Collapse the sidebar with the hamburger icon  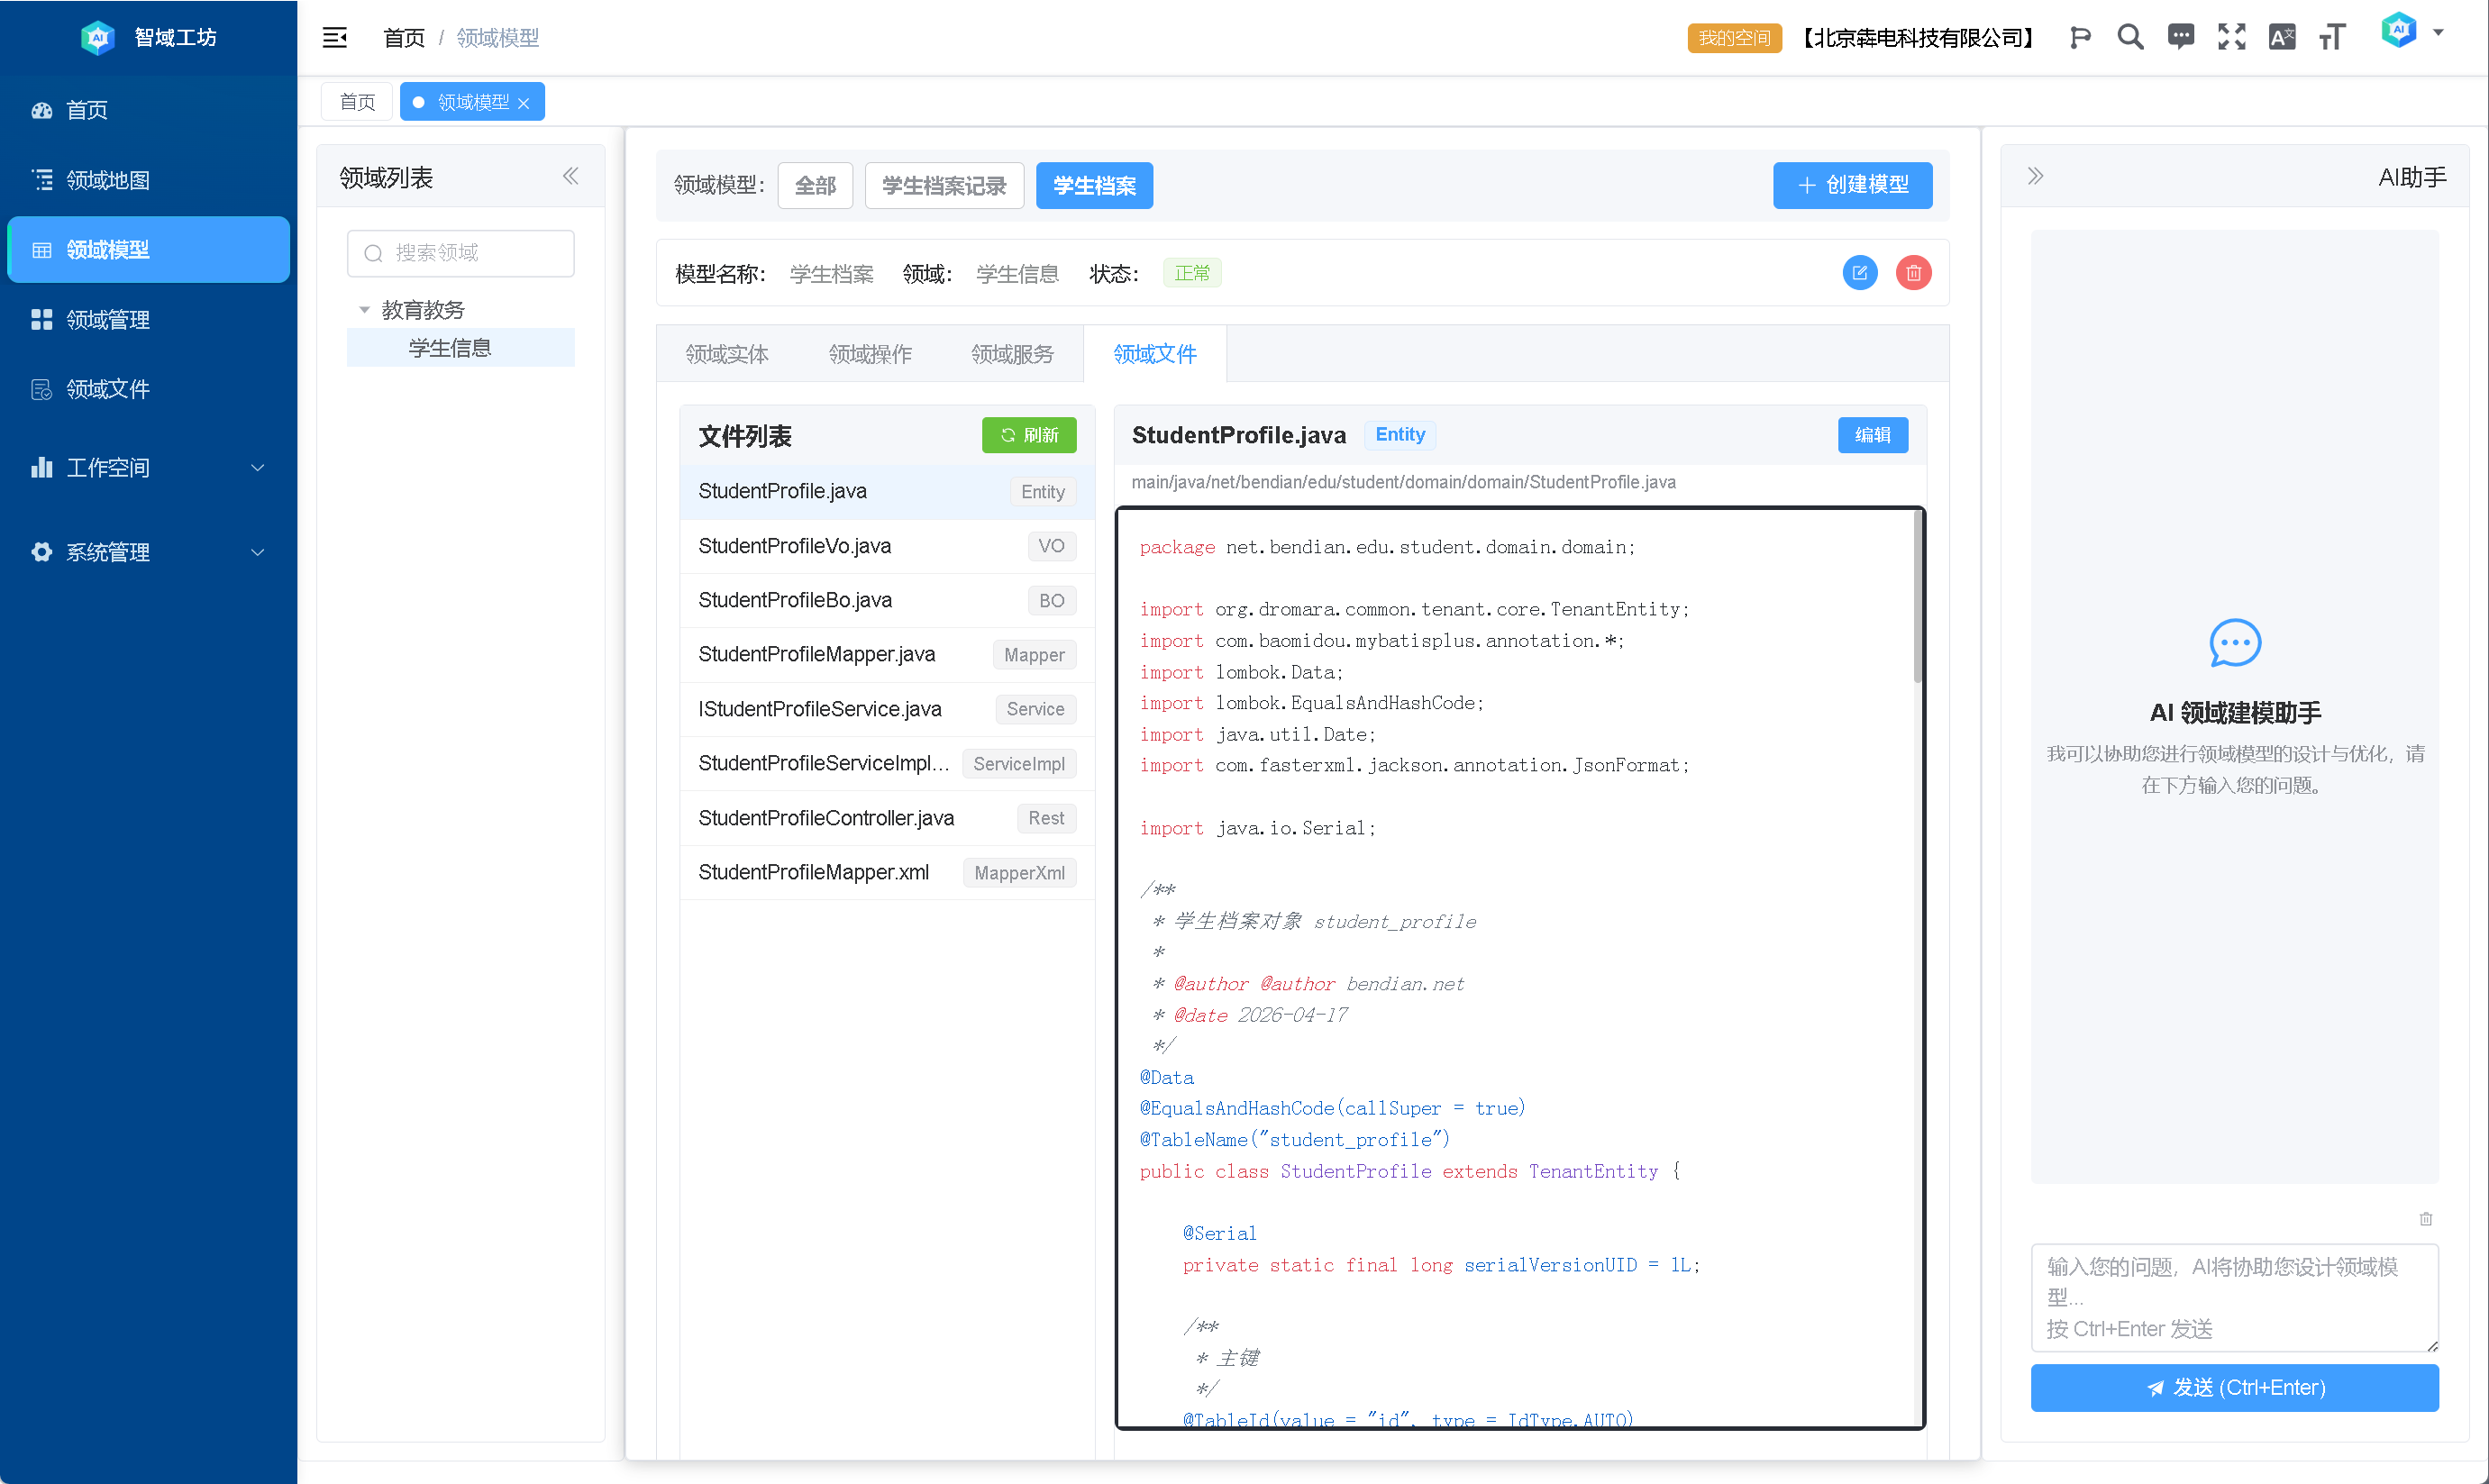[334, 38]
